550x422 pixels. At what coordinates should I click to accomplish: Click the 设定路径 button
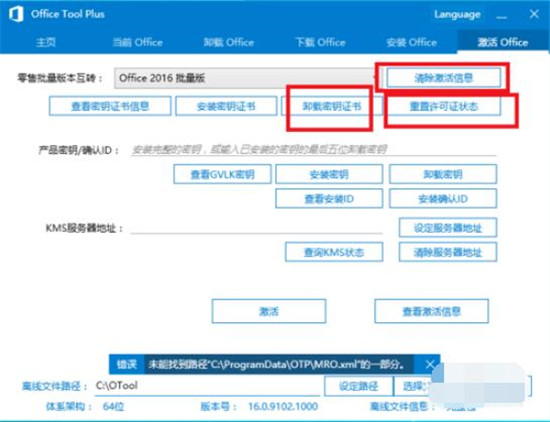(358, 386)
